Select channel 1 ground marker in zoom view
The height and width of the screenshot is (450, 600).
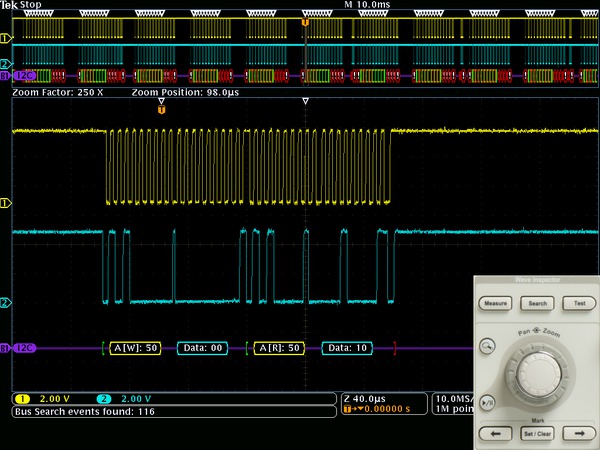tap(5, 203)
